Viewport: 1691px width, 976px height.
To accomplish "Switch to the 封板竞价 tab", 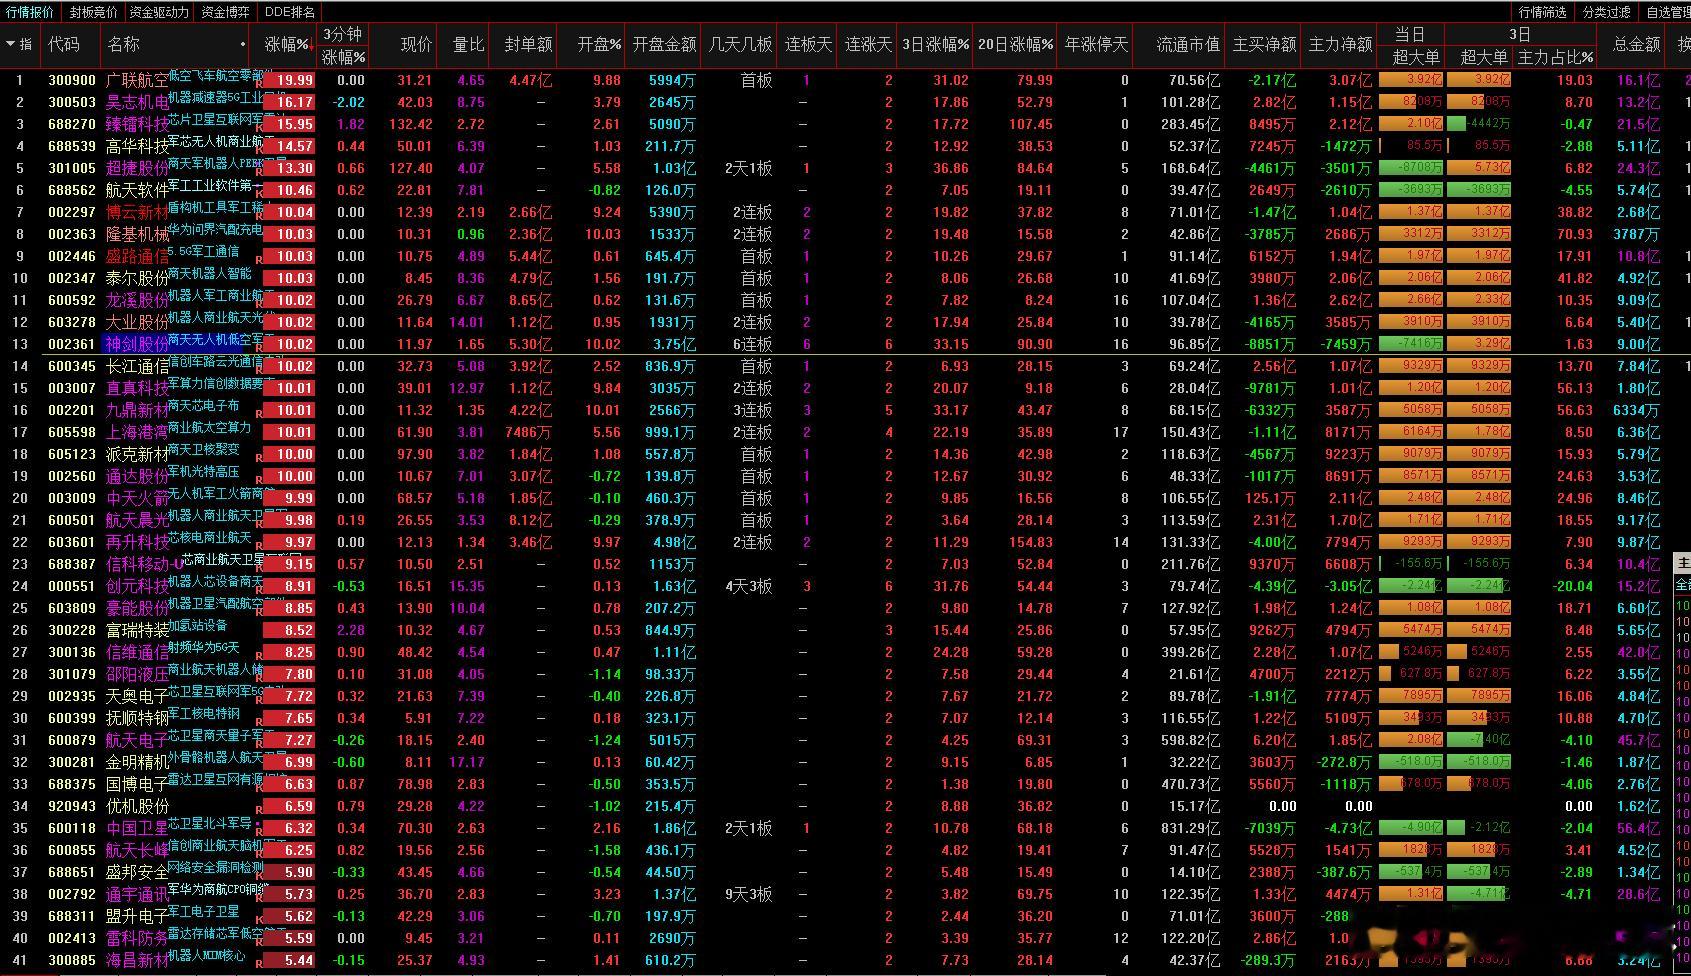I will point(94,12).
